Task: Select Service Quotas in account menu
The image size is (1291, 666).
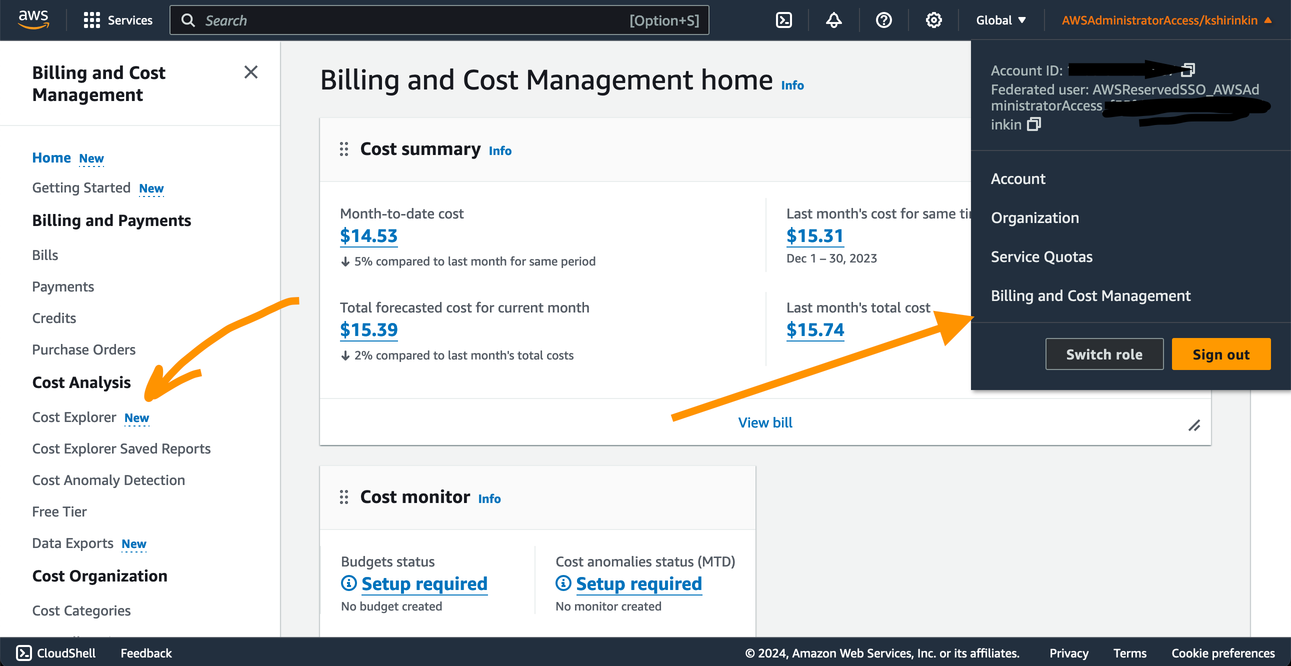Action: coord(1042,257)
